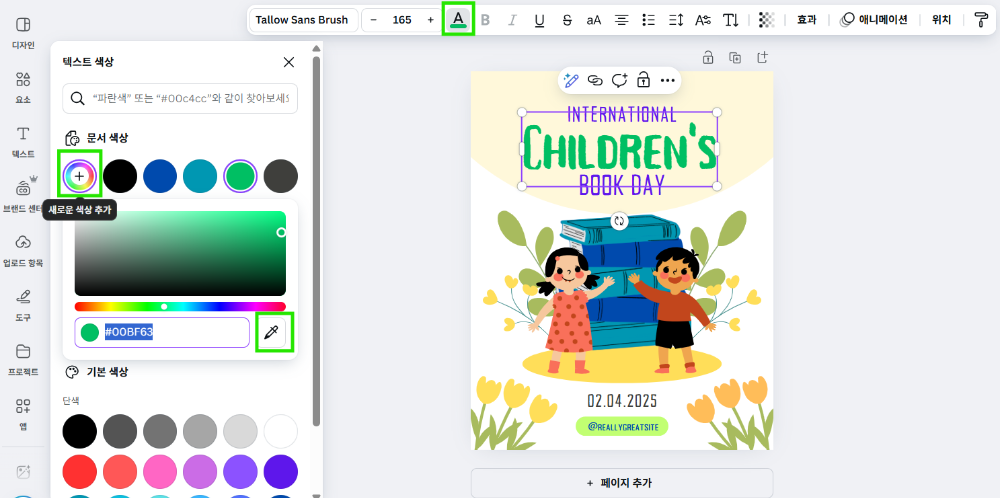The width and height of the screenshot is (1000, 498).
Task: Toggle underline formatting
Action: click(x=540, y=20)
